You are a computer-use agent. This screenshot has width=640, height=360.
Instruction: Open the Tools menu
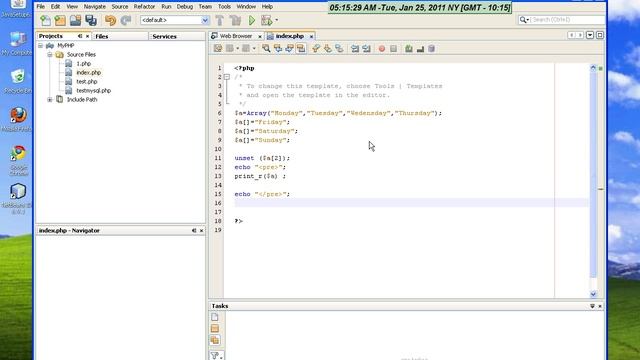coord(224,7)
